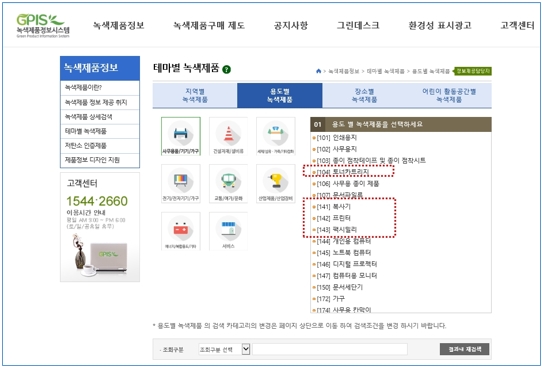Click the 1544·2660 customer center phone number
This screenshot has width=542, height=367.
(x=97, y=201)
